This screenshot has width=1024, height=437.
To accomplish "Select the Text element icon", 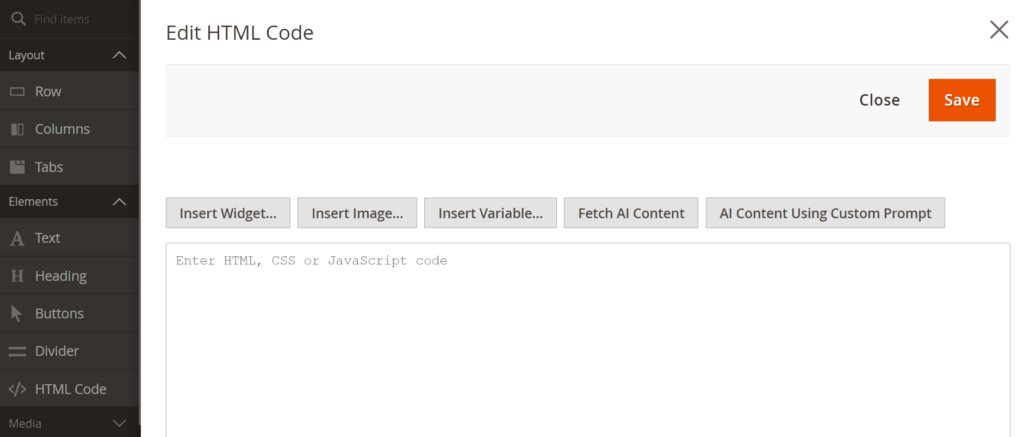I will (17, 238).
